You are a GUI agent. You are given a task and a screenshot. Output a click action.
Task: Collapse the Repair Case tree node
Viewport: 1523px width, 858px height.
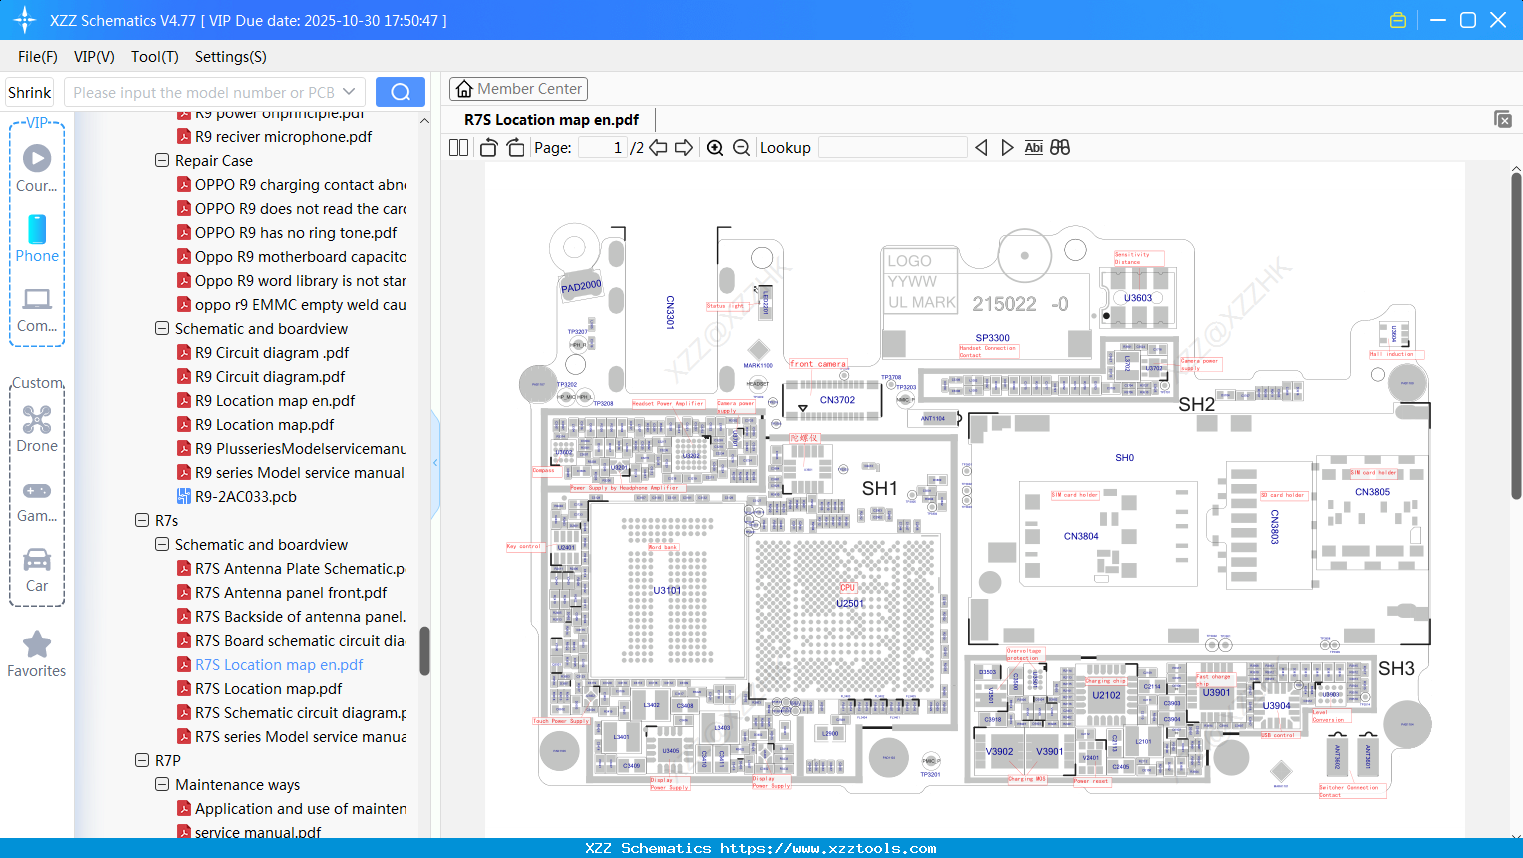162,160
